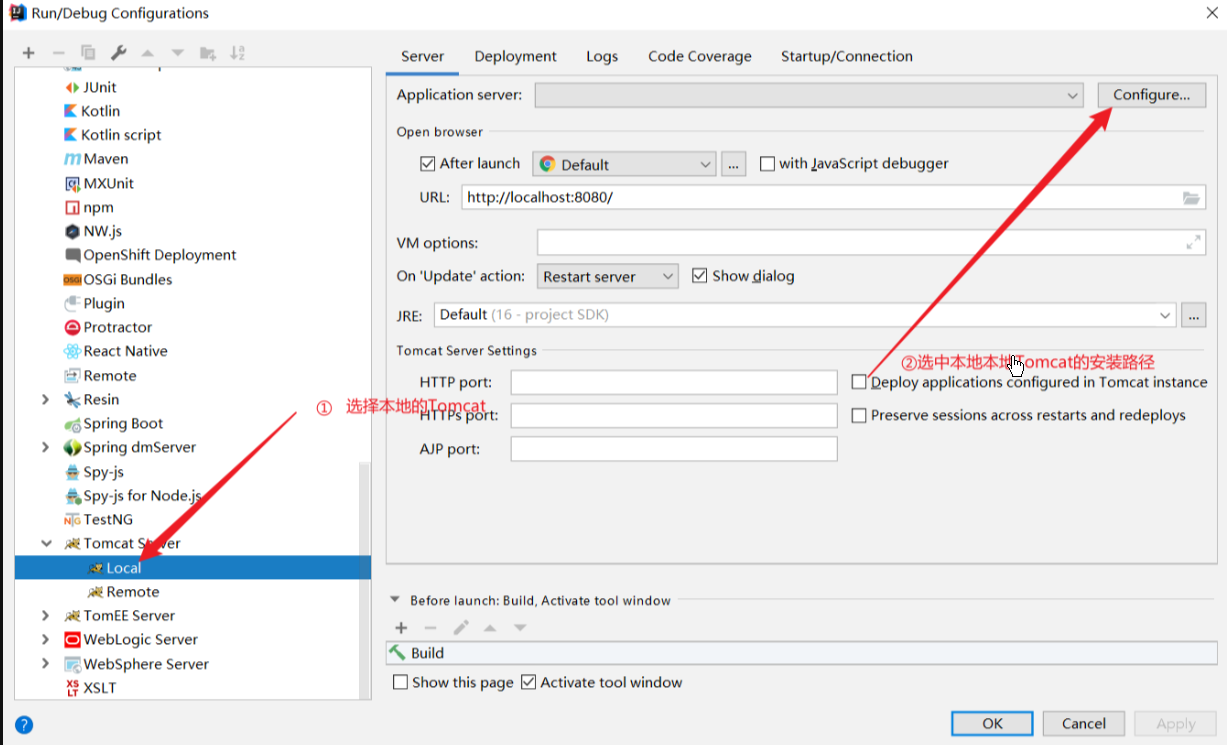Viewport: 1227px width, 745px height.
Task: Add a new configuration with the top toolbar plus
Action: tap(28, 53)
